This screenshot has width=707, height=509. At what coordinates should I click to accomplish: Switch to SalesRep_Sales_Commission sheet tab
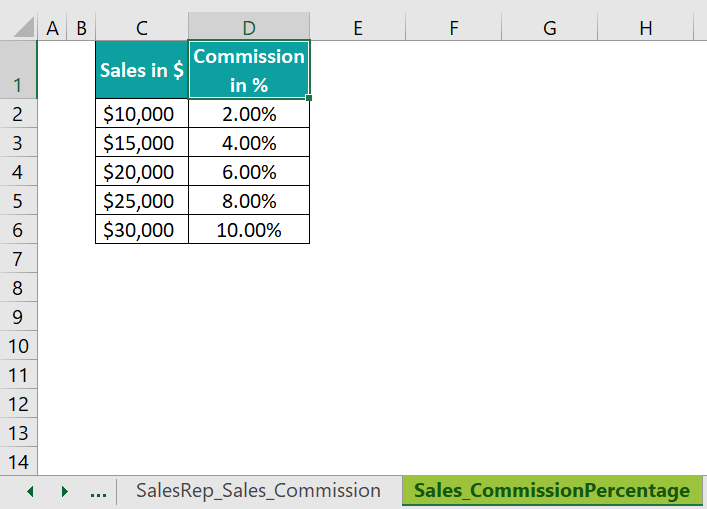[258, 491]
